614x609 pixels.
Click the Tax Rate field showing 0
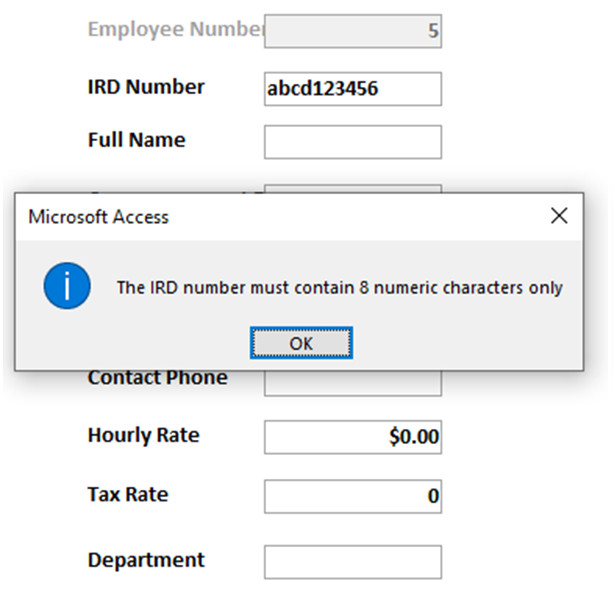(353, 496)
